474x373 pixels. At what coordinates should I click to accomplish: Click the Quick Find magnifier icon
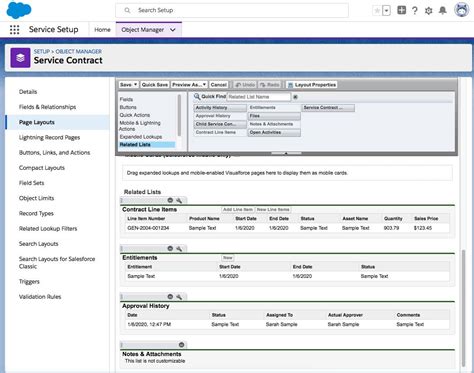197,96
